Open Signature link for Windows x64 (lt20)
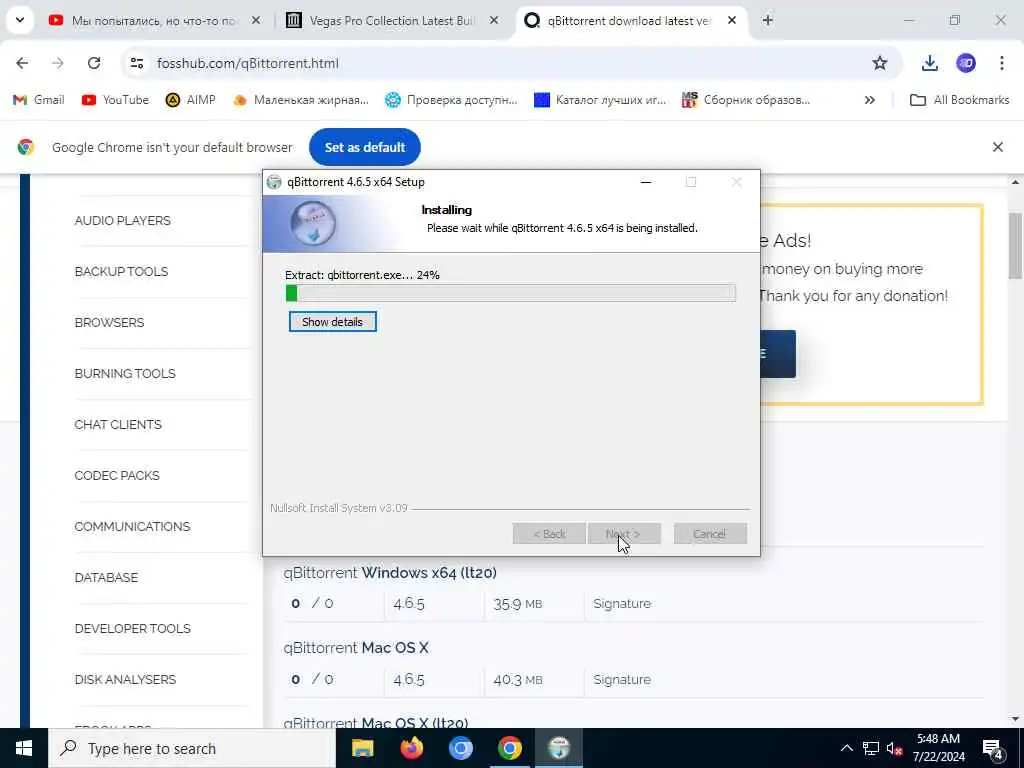Screen dimensions: 1024x768 622,603
